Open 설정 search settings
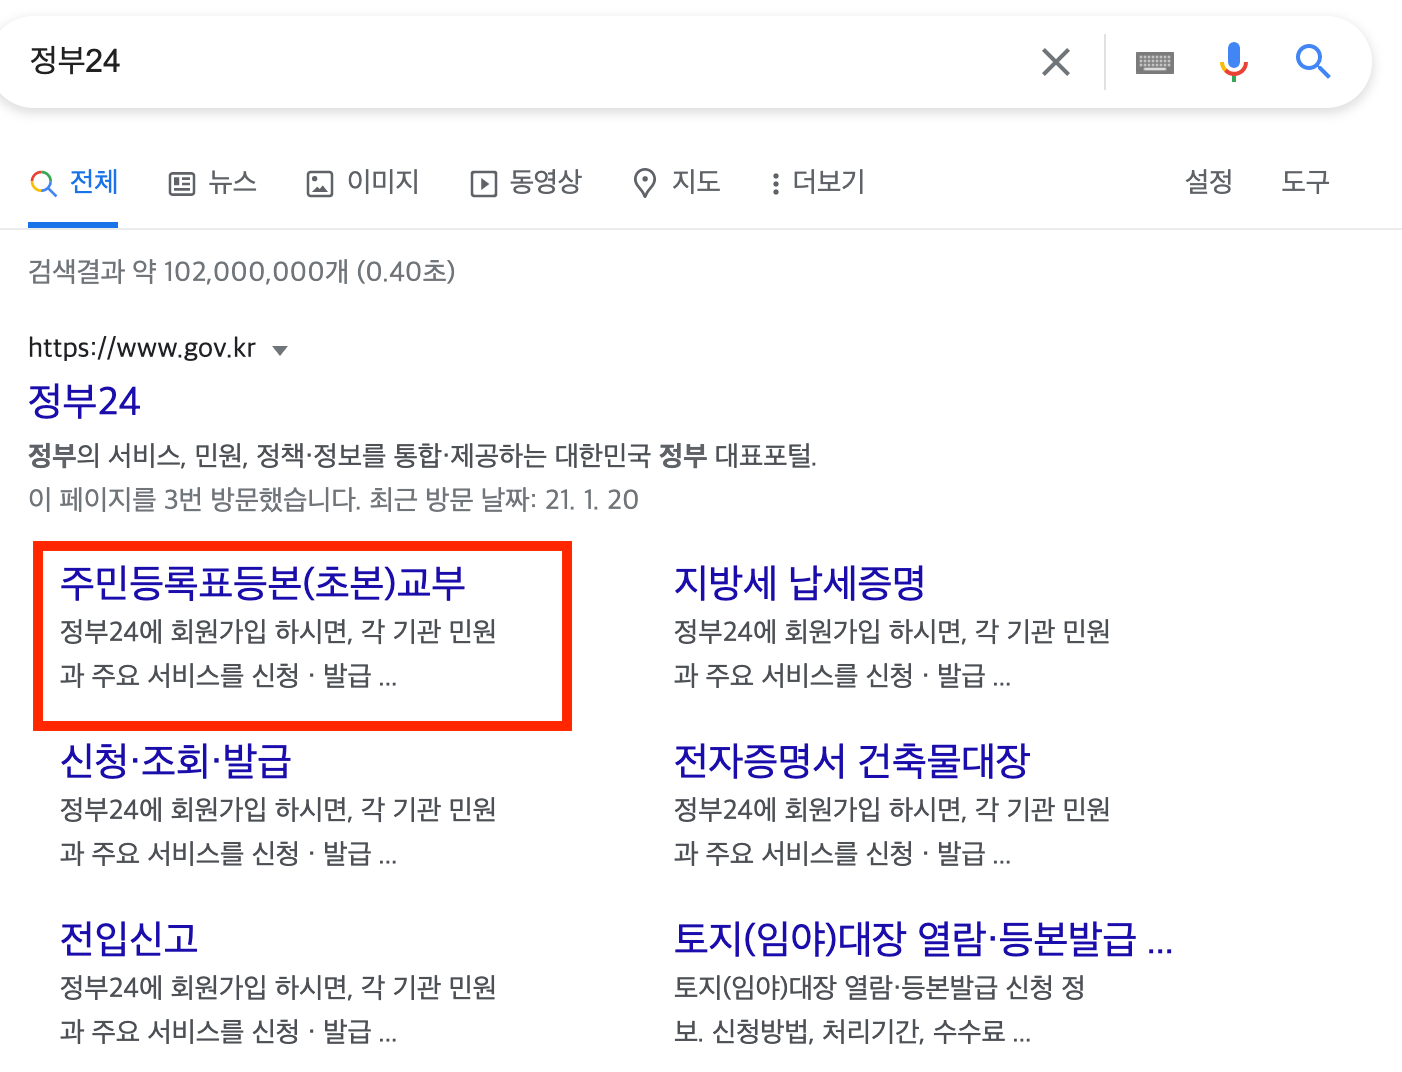 pyautogui.click(x=1209, y=182)
